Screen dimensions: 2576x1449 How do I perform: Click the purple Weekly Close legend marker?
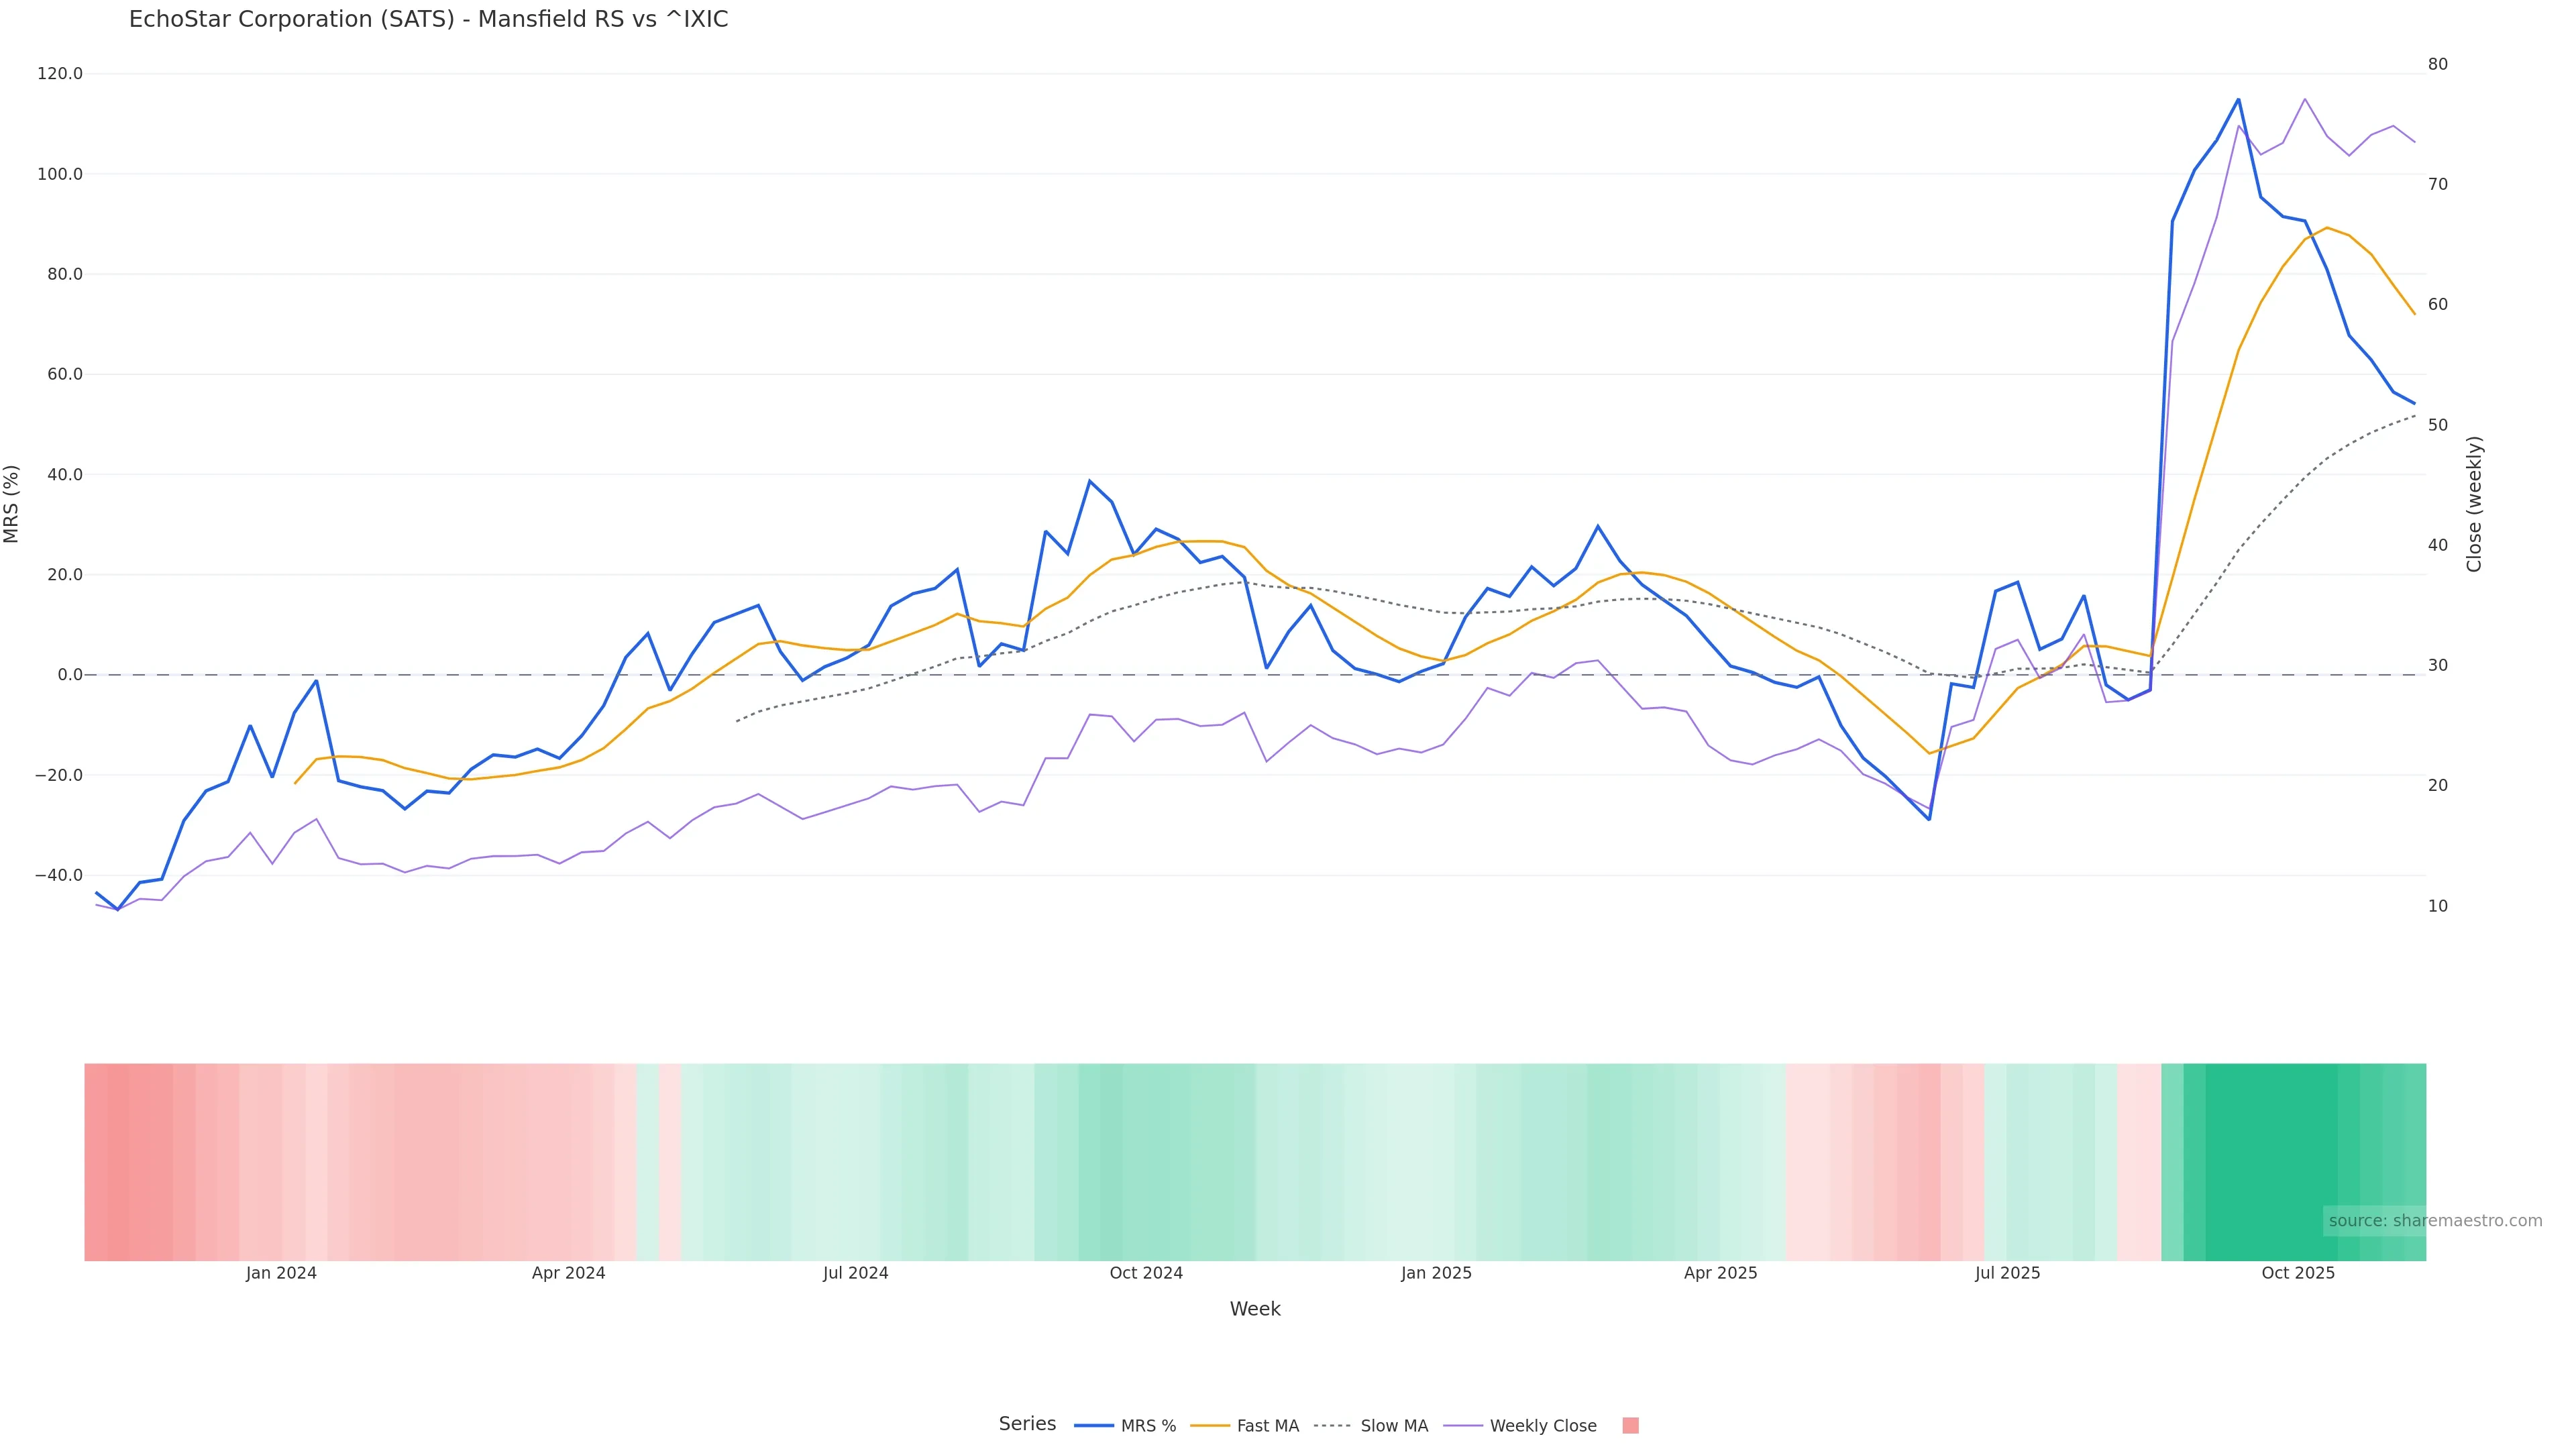pos(1463,1426)
